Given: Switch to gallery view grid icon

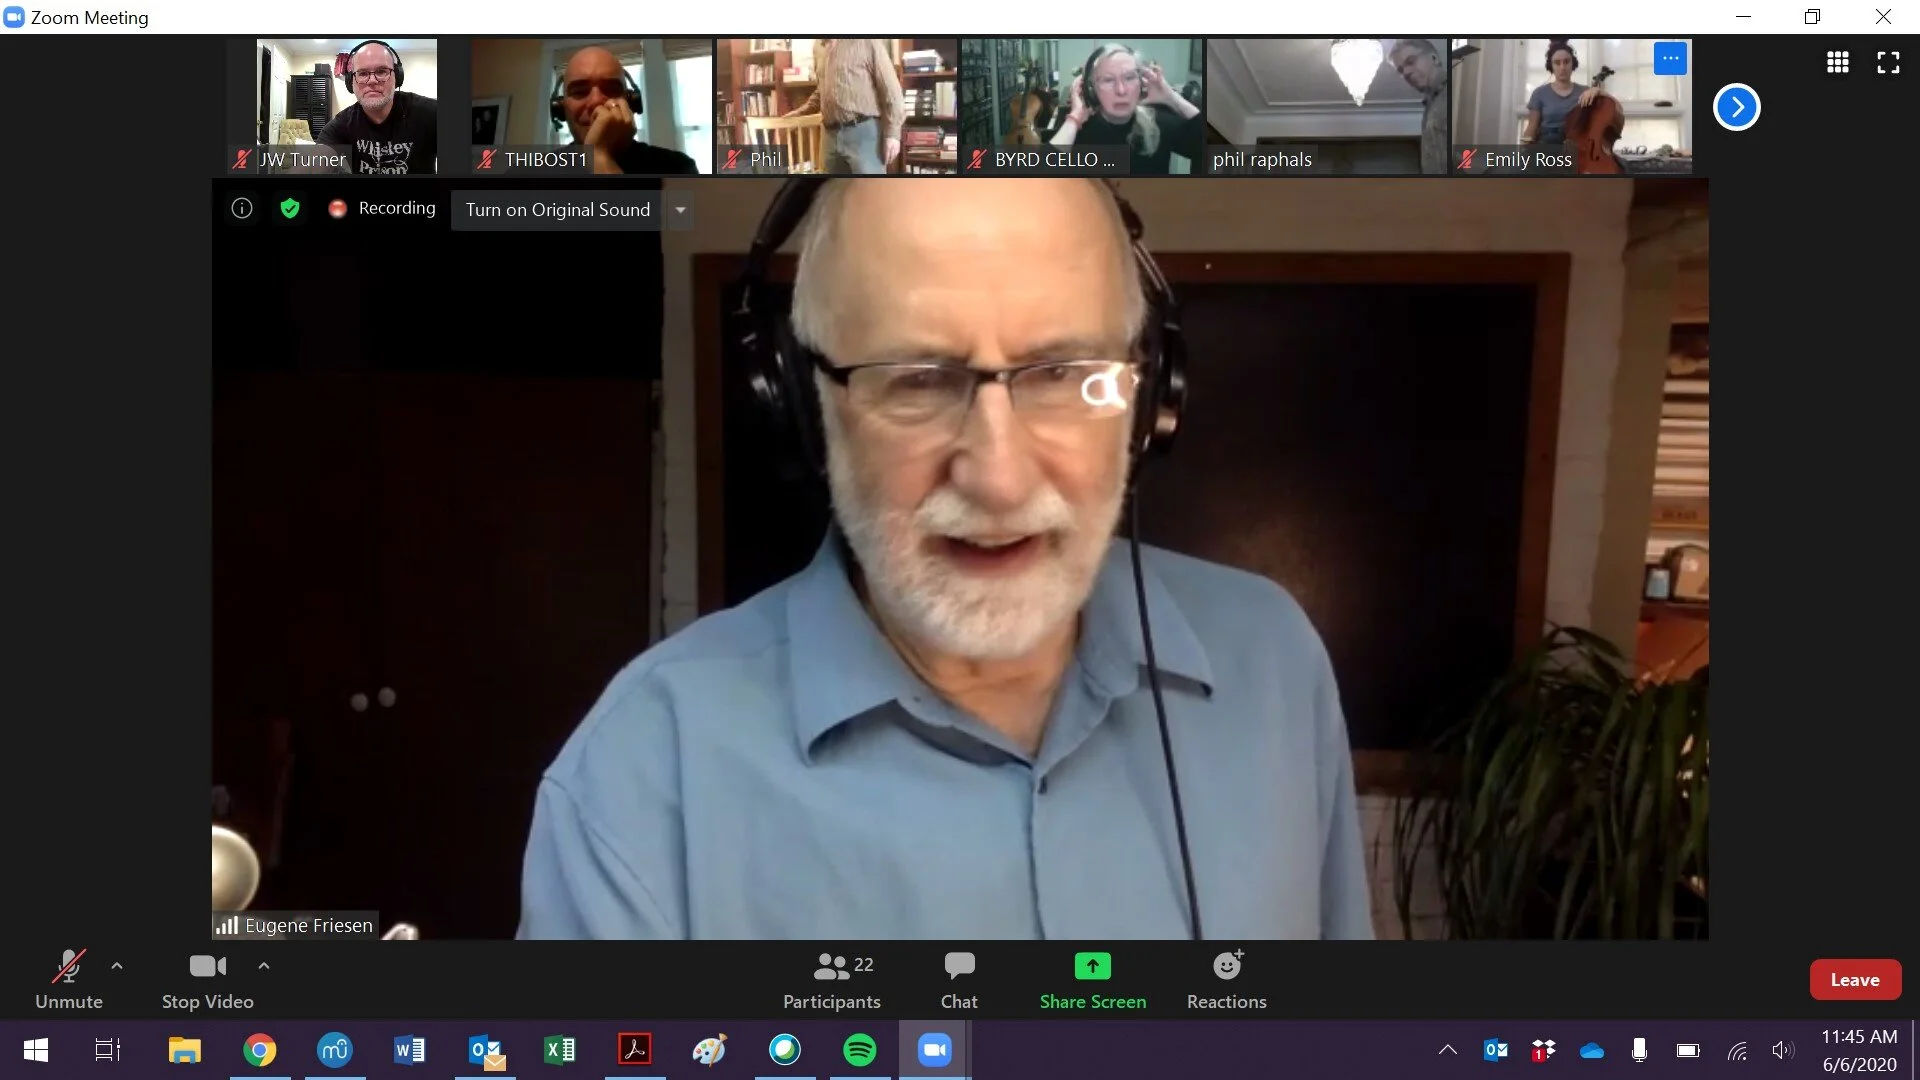Looking at the screenshot, I should coord(1837,63).
